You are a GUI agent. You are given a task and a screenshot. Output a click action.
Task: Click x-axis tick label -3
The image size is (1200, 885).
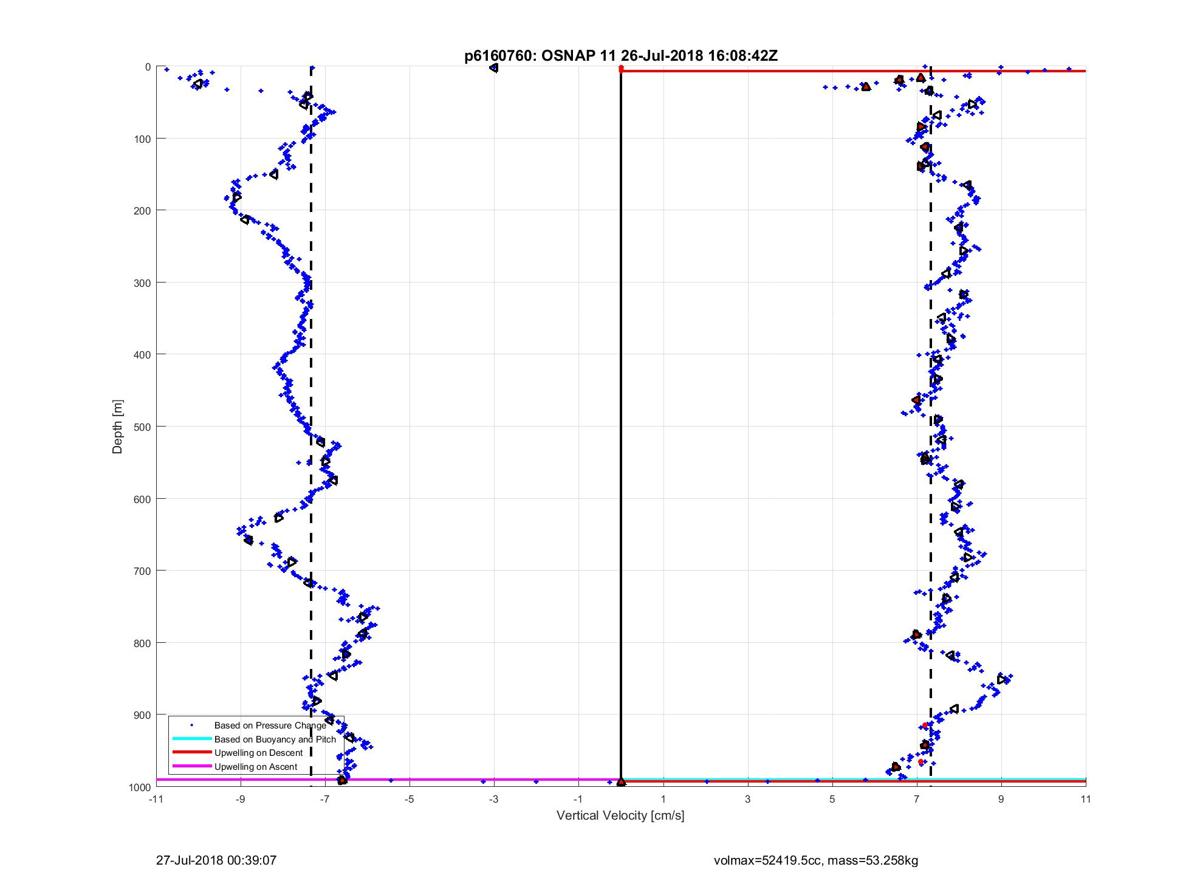point(493,799)
